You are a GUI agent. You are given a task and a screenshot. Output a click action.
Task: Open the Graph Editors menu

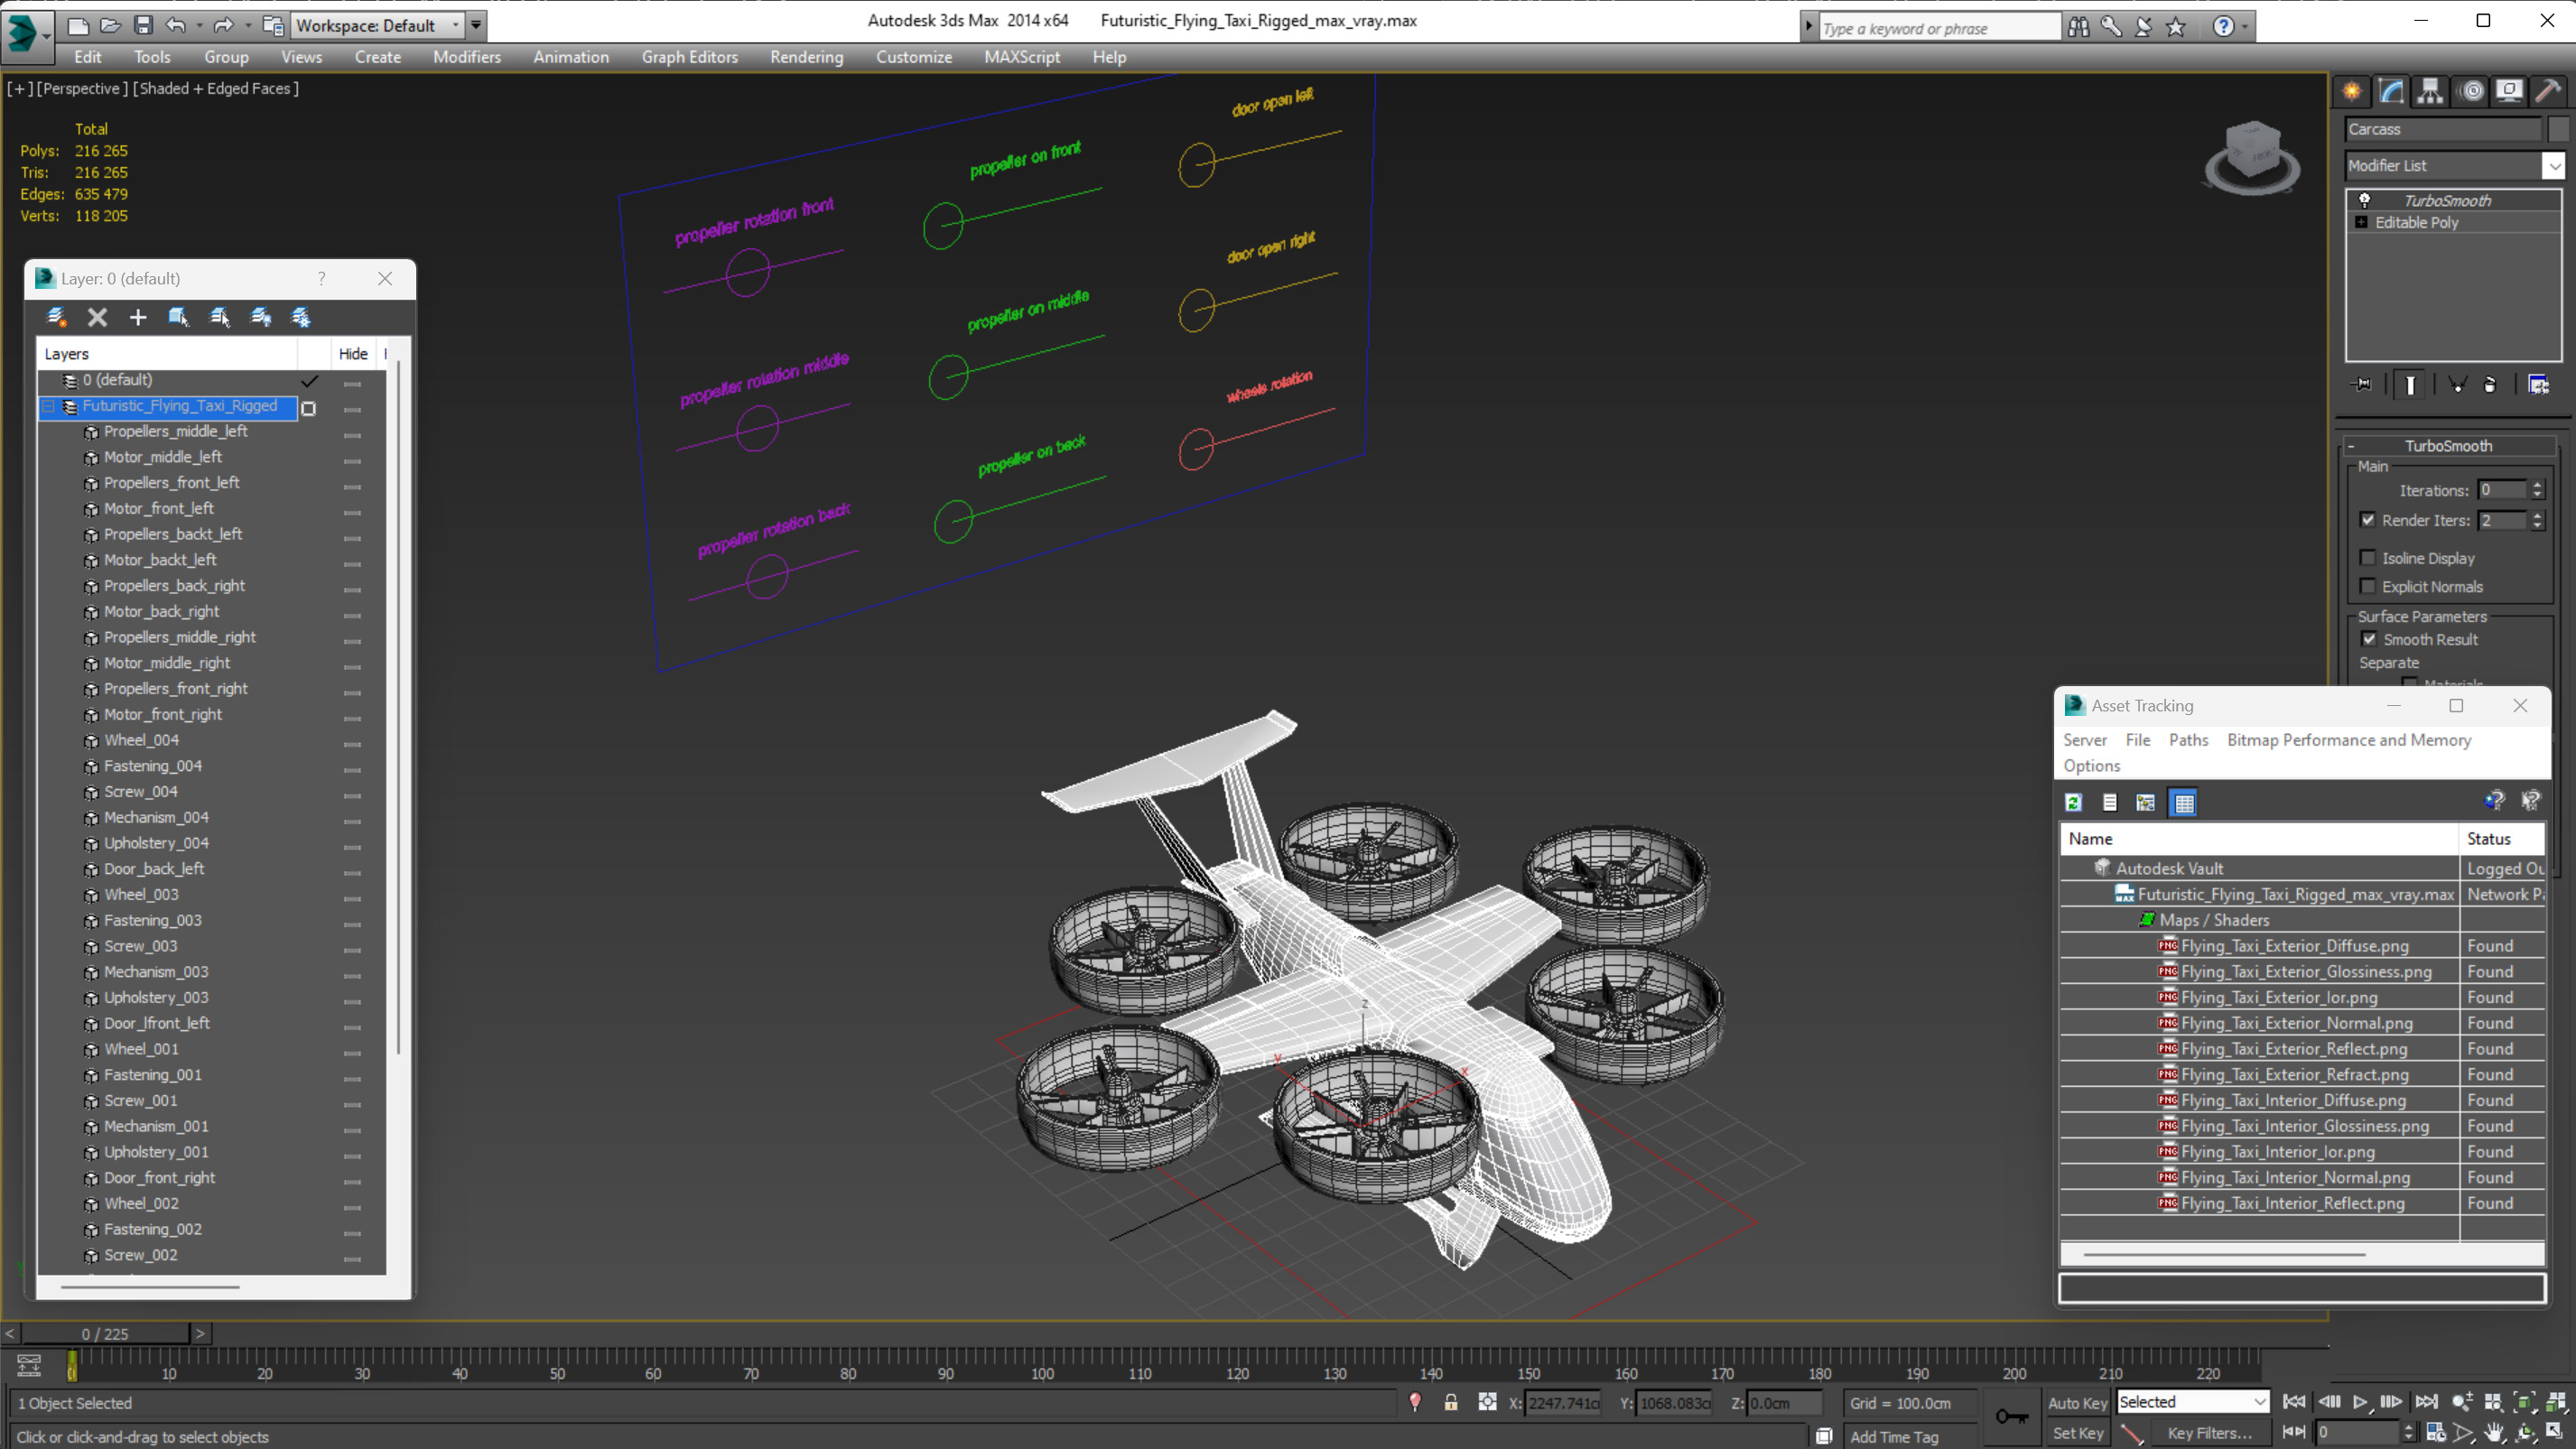(690, 57)
